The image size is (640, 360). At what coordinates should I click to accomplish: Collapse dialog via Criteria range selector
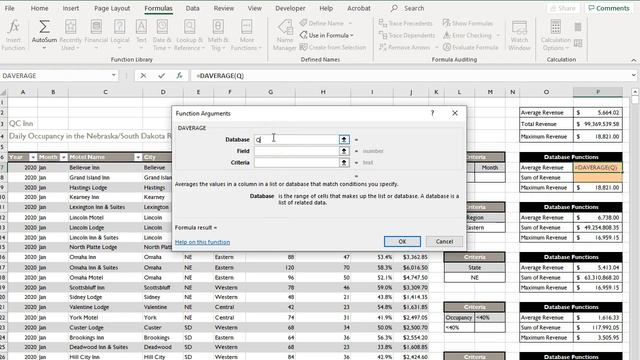click(344, 162)
